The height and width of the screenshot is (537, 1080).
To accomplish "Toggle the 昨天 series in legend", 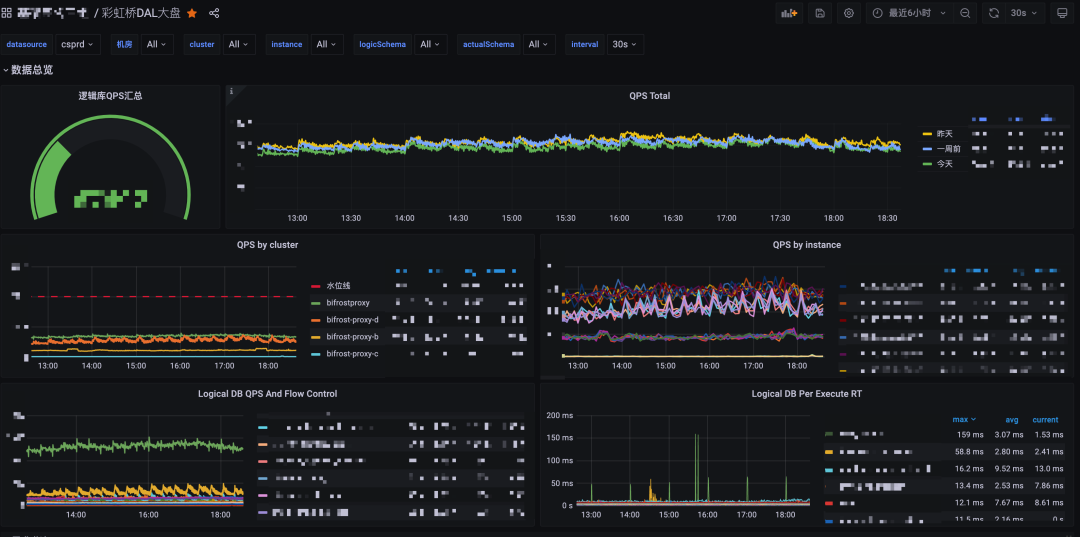I will click(944, 134).
